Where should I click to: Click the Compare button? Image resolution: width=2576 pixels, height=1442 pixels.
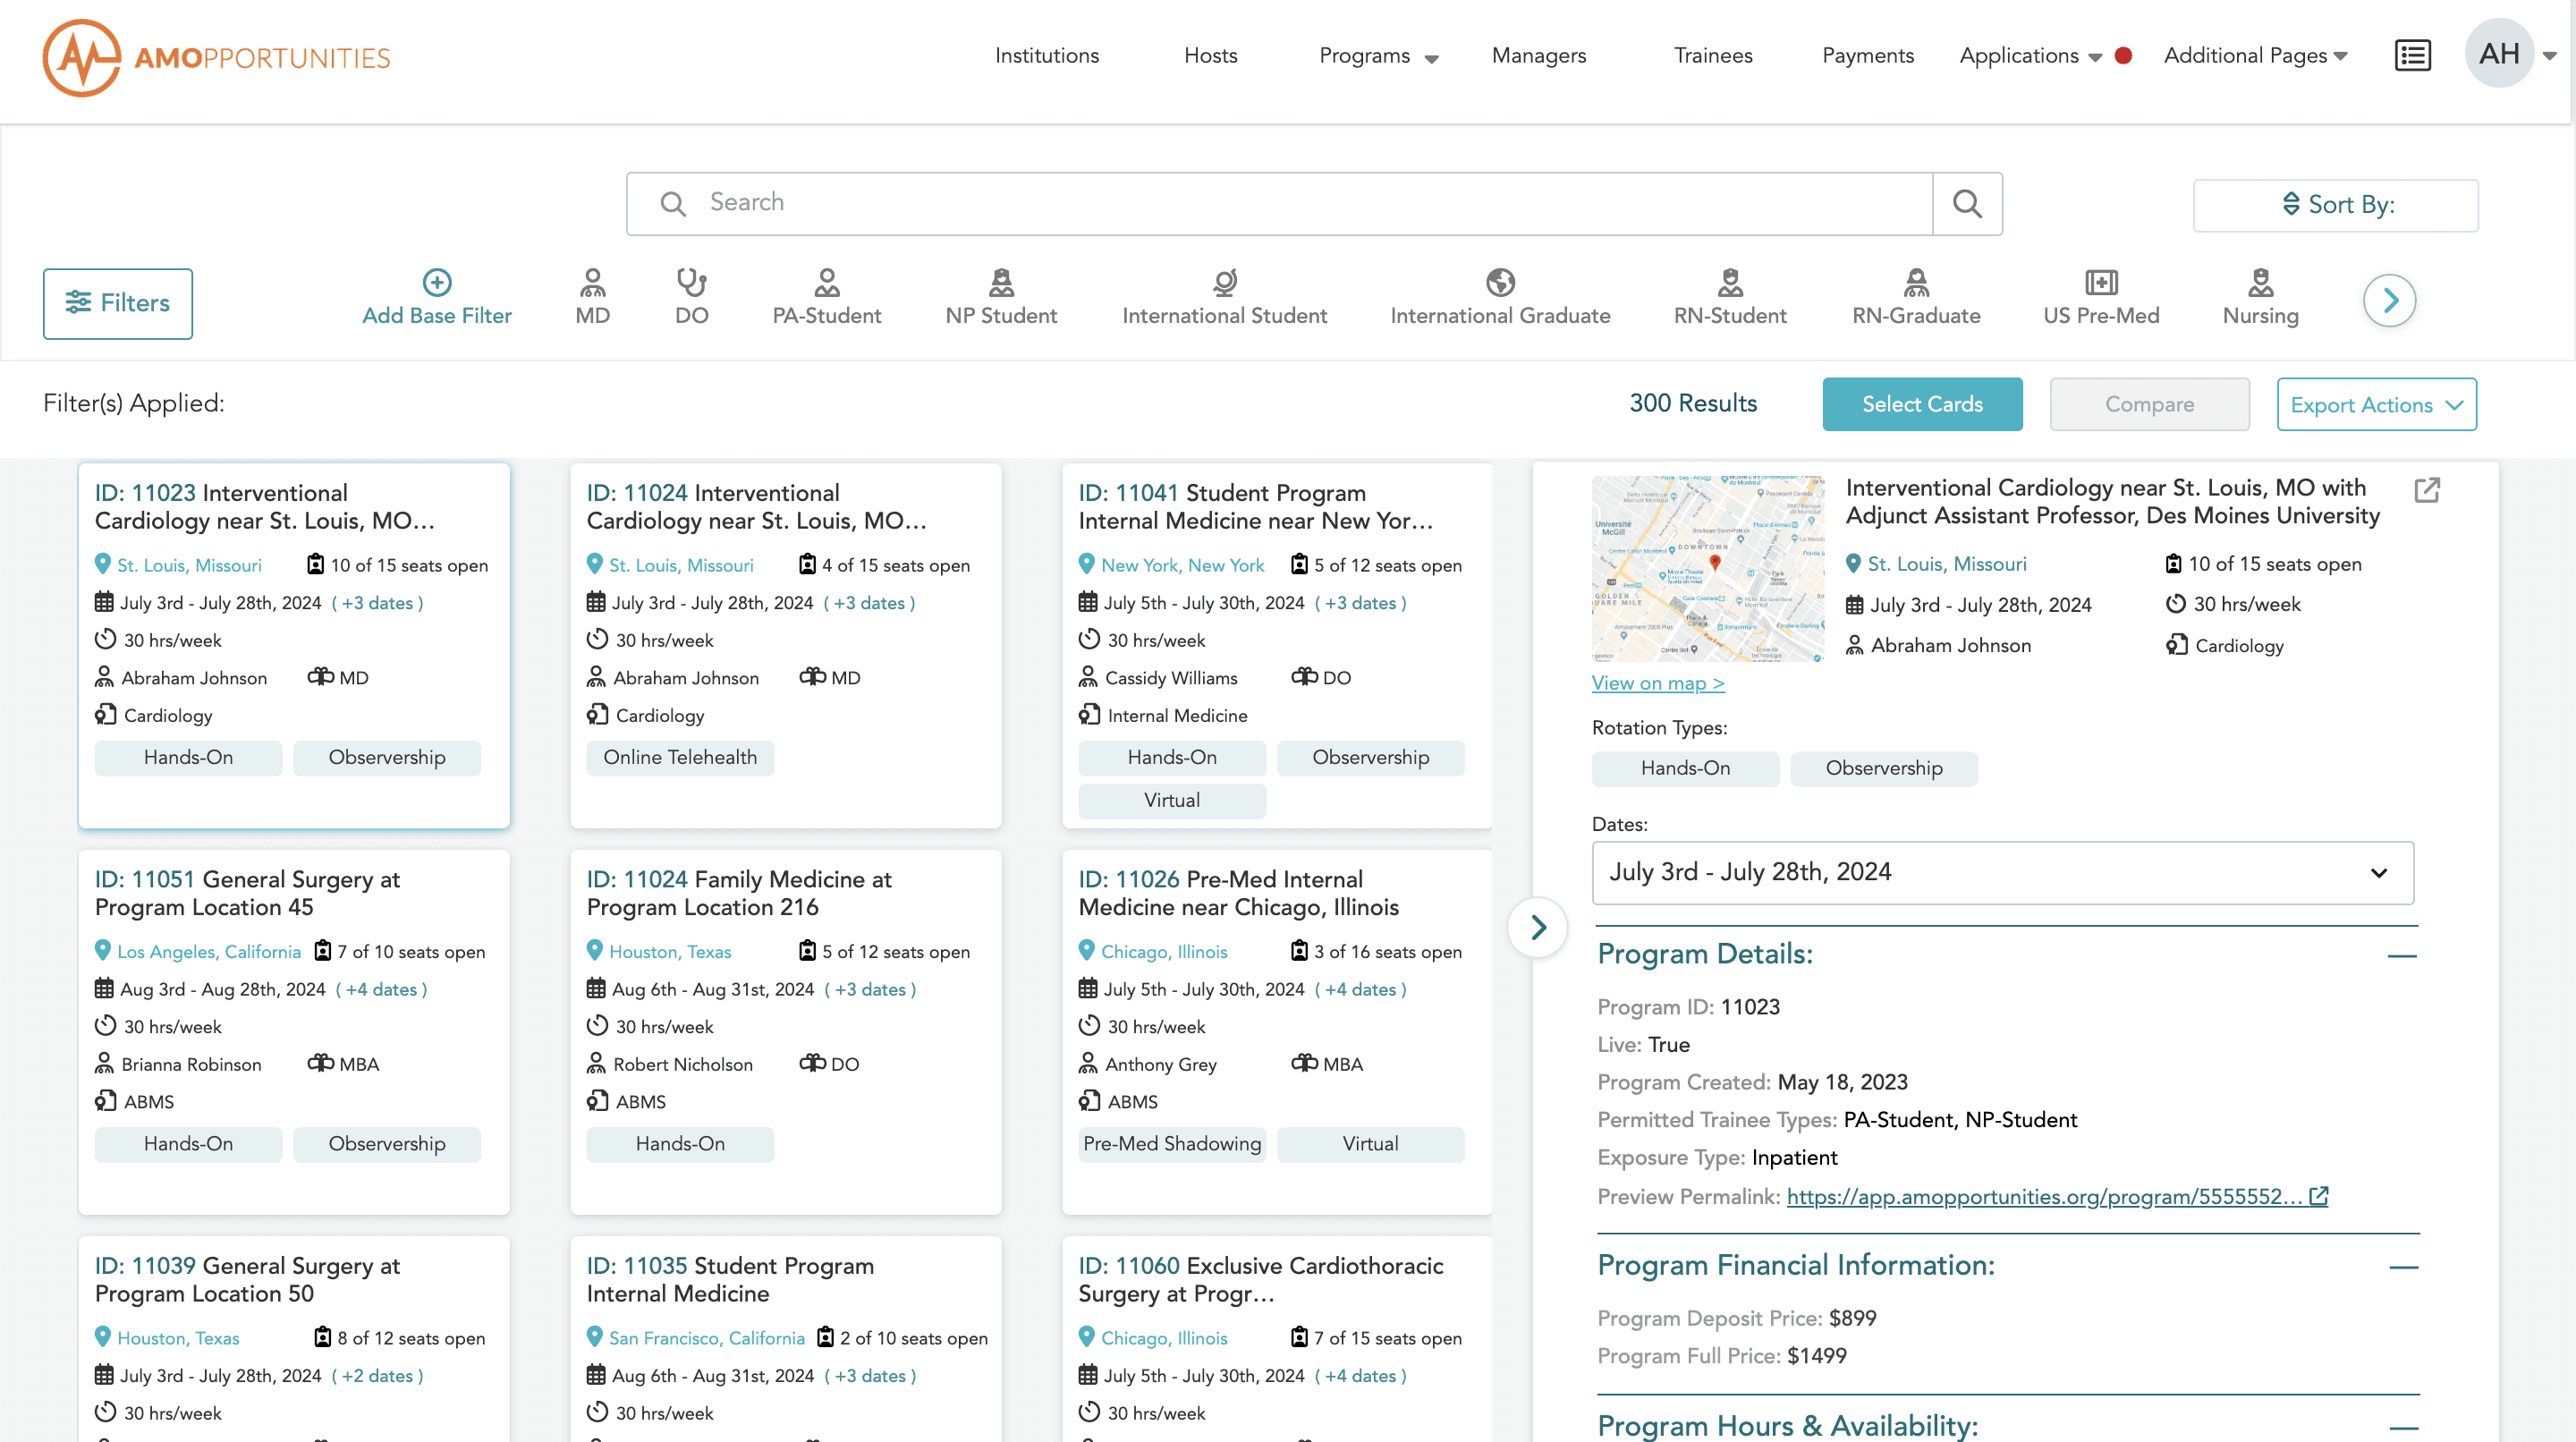pos(2149,404)
